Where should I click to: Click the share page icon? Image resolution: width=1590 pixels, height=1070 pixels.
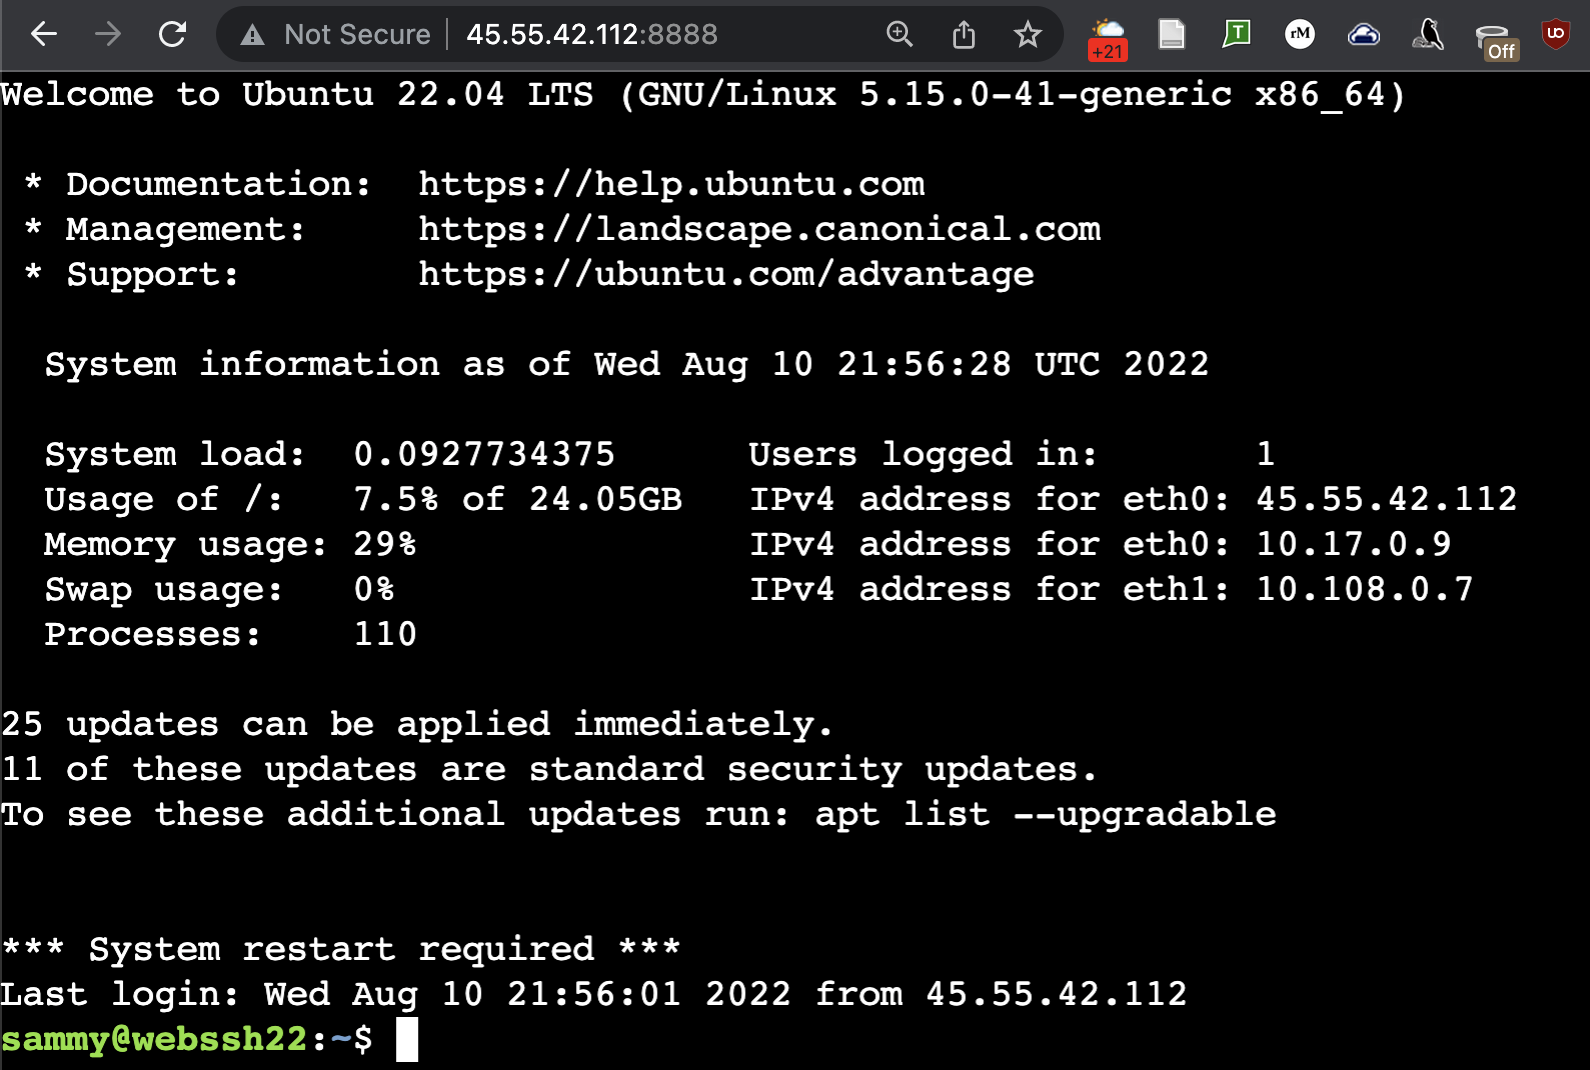point(963,35)
